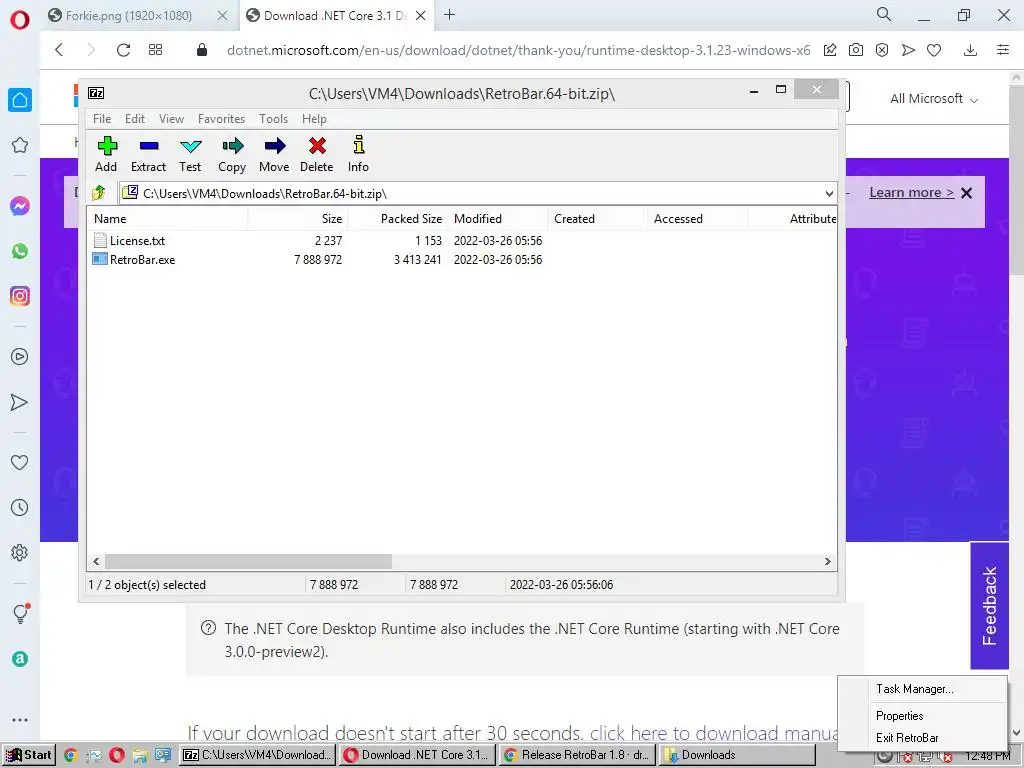Screen dimensions: 1024x768
Task: Open Instagram in Opera sidebar
Action: 20,296
